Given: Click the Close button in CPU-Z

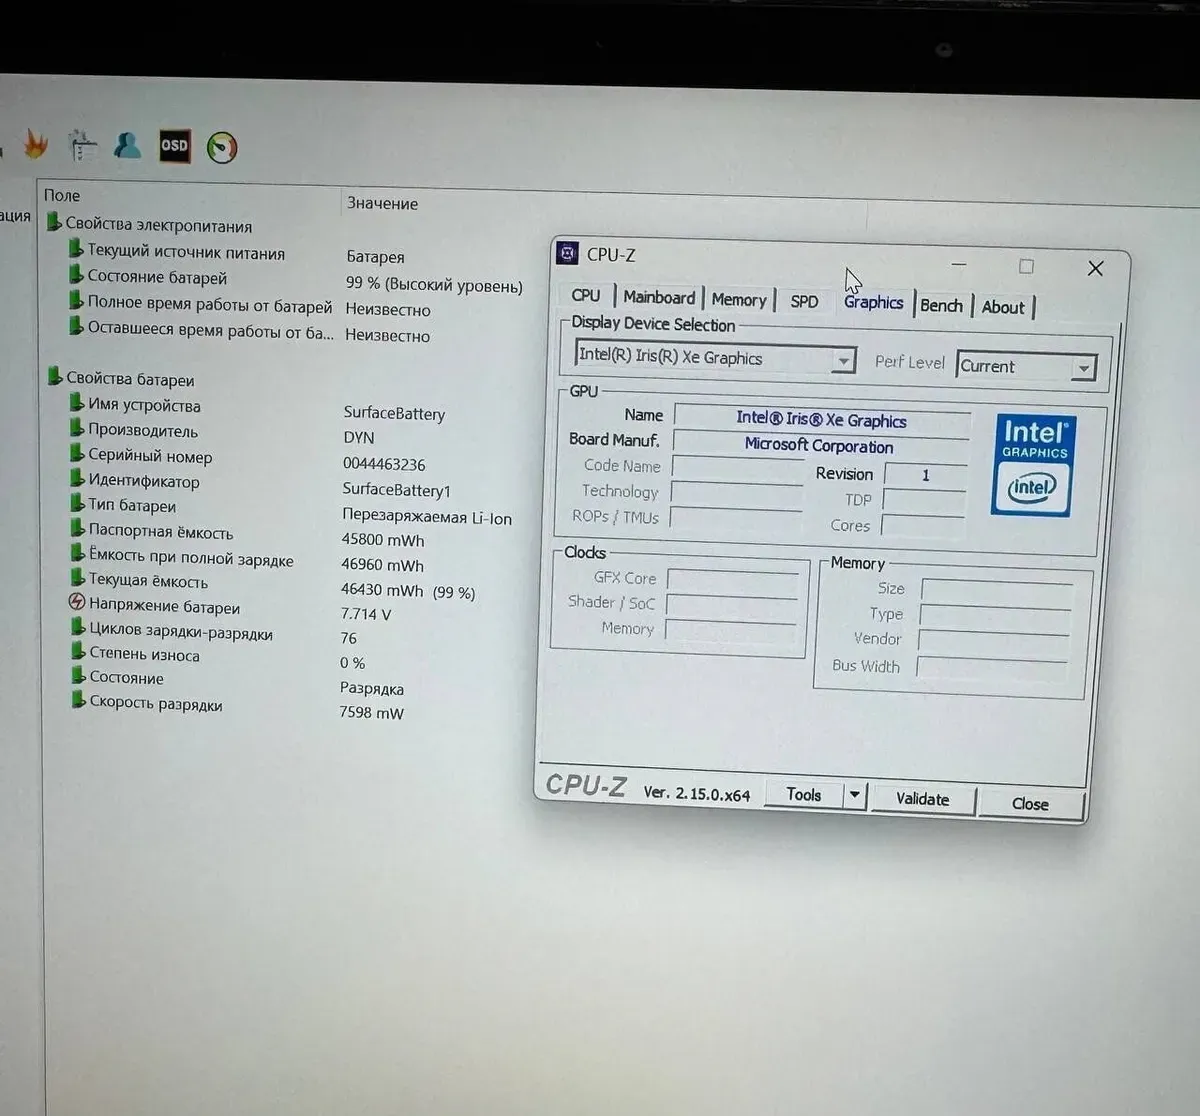Looking at the screenshot, I should (1030, 803).
